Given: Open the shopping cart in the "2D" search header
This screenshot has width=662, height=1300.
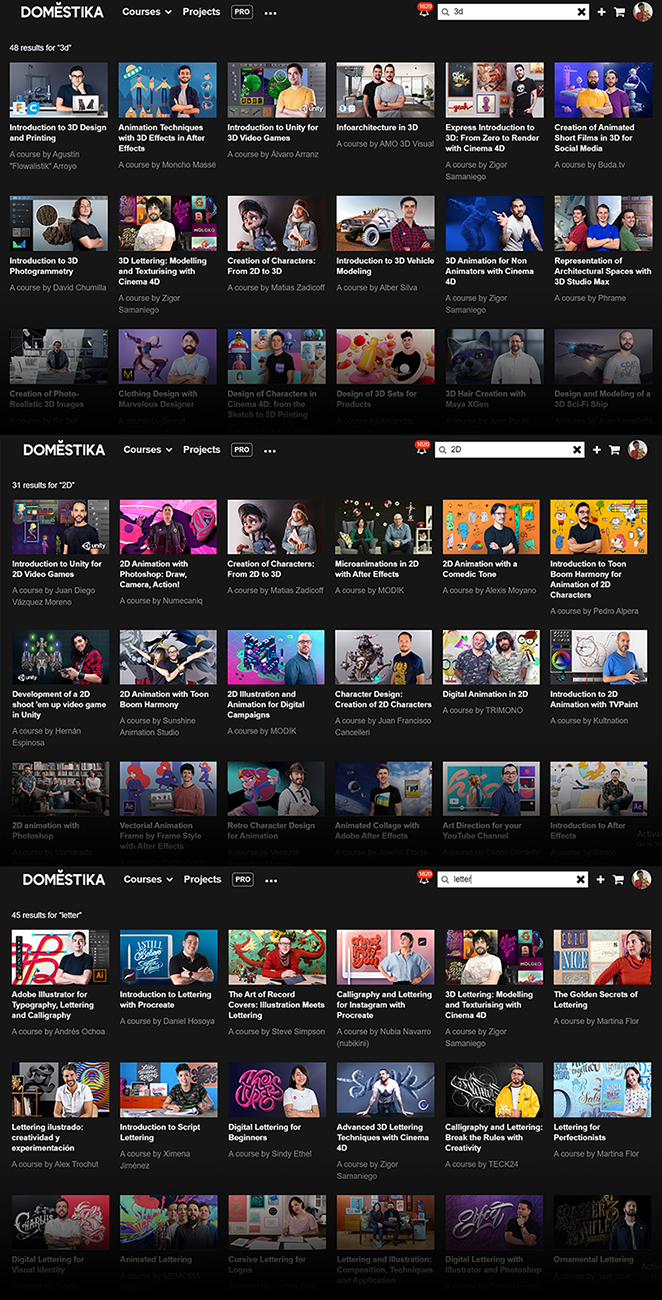Looking at the screenshot, I should point(617,450).
